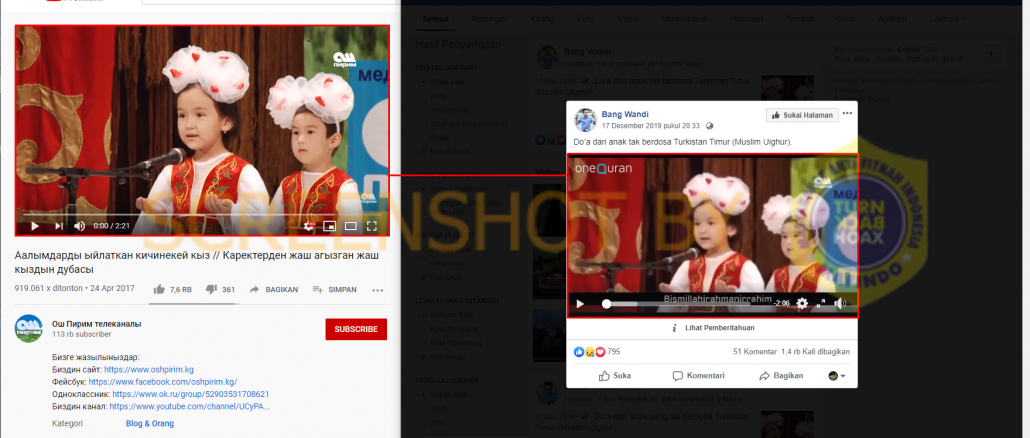Click Suka on the popup post
The image size is (1030, 438).
click(x=615, y=376)
